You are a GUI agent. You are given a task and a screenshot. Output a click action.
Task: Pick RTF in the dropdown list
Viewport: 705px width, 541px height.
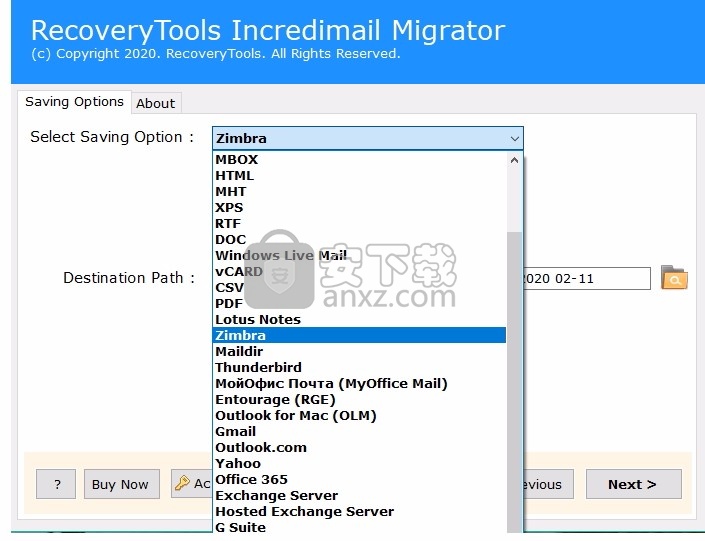(x=359, y=224)
